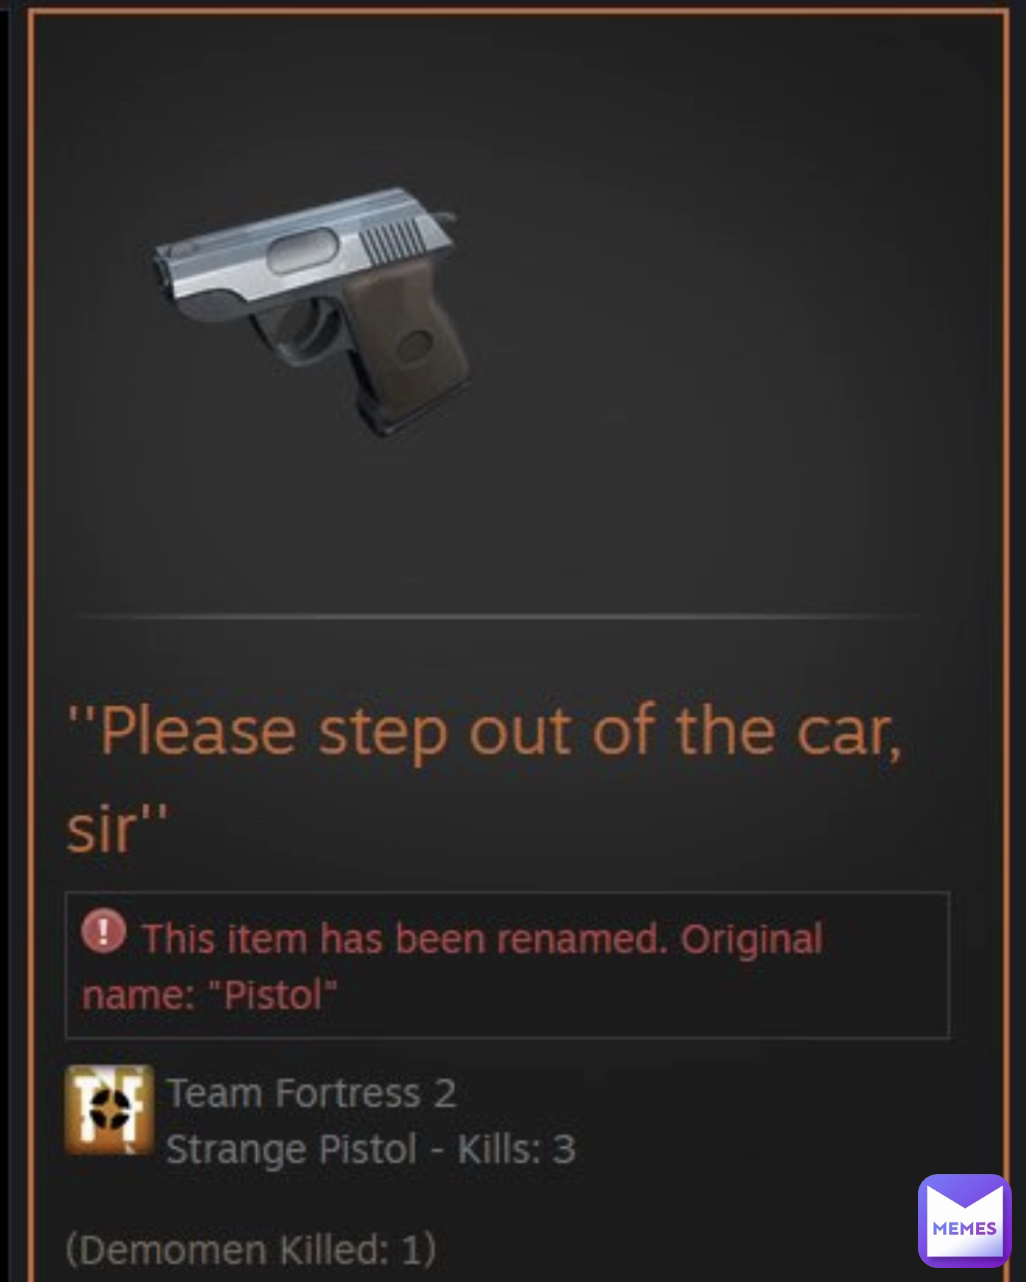Viewport: 1026px width, 1282px height.
Task: Select the Demomen Killed: 1 stat line
Action: point(250,1250)
